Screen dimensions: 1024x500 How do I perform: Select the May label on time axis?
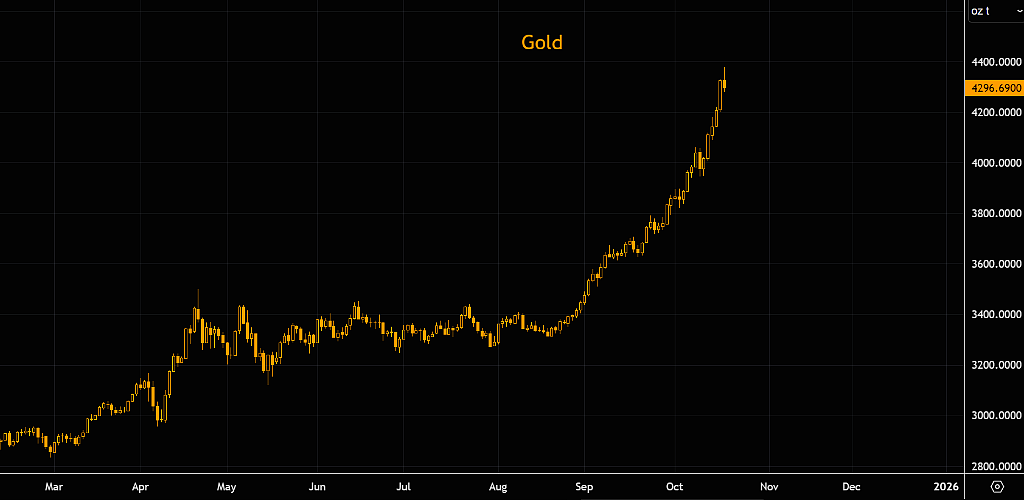click(227, 487)
